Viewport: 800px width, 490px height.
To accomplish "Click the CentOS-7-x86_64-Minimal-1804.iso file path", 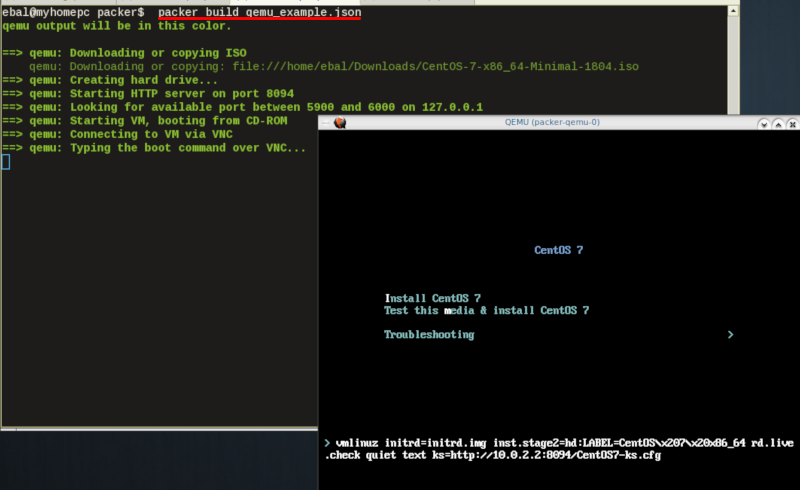I will click(x=435, y=66).
